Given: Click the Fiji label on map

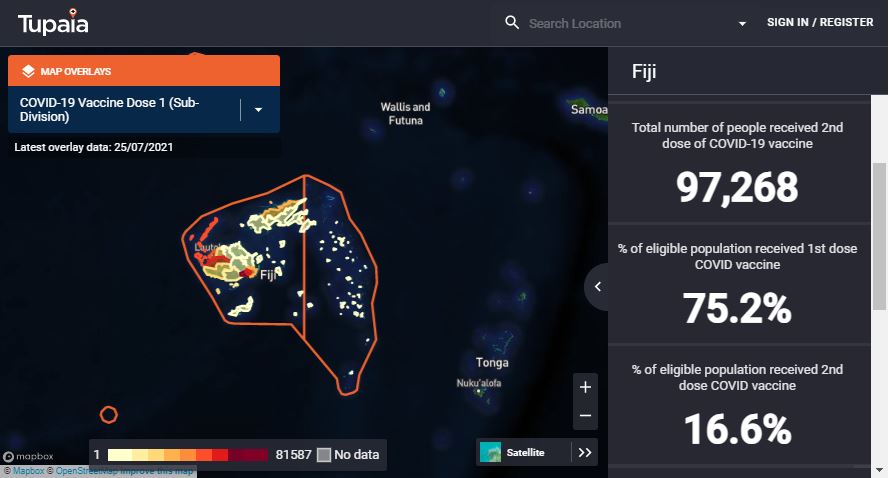Looking at the screenshot, I should (268, 275).
